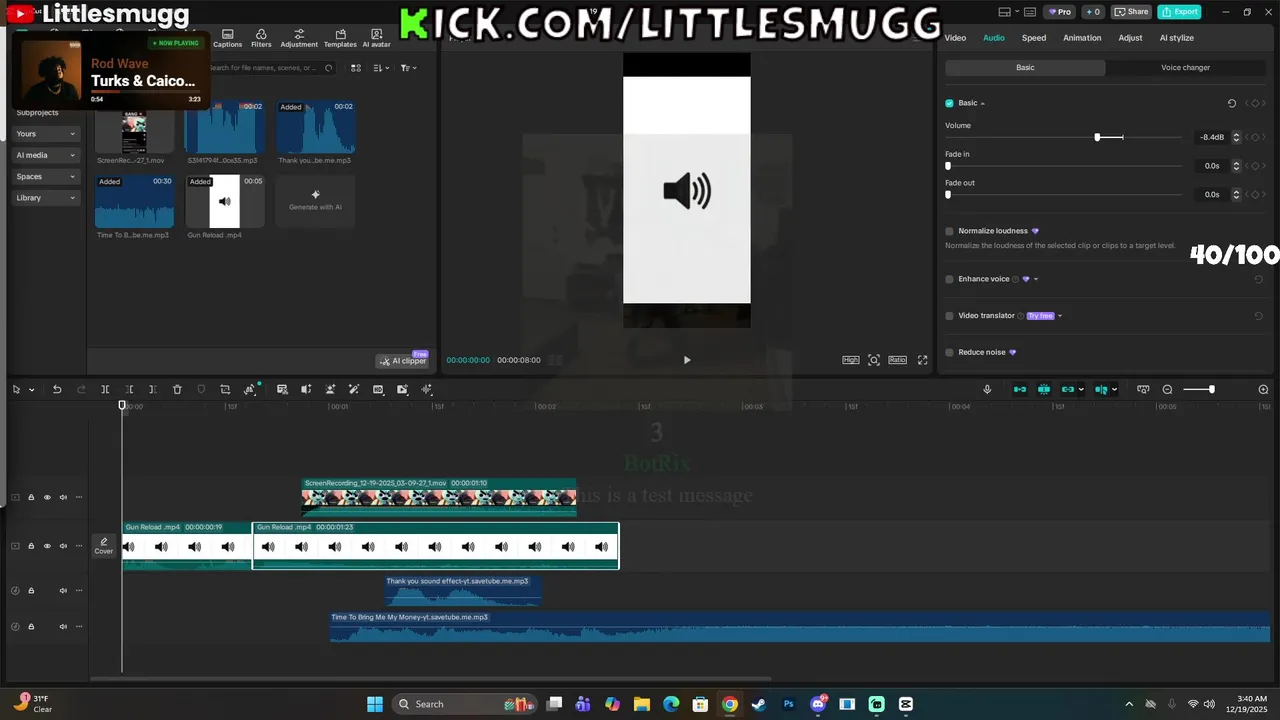Click the Fade in slider handle
The width and height of the screenshot is (1280, 720).
(x=948, y=166)
